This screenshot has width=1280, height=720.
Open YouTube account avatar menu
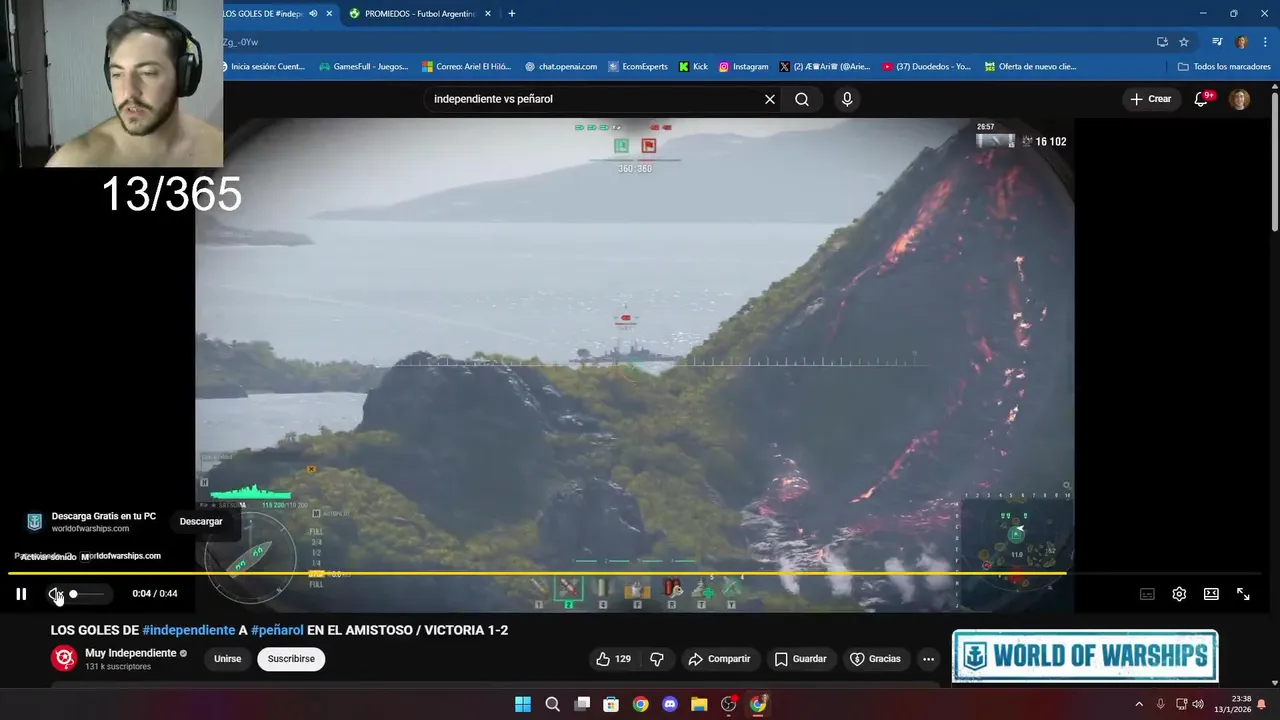click(1239, 99)
